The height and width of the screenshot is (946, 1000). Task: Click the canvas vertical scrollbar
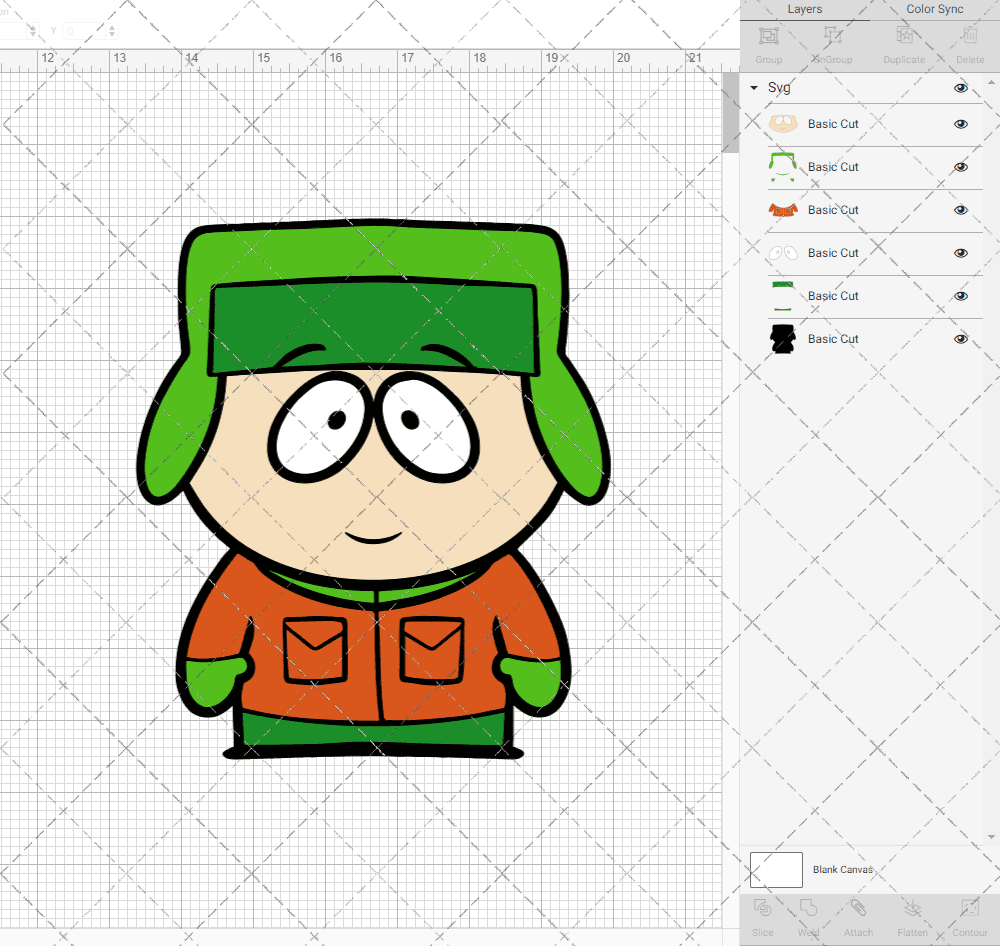[730, 112]
